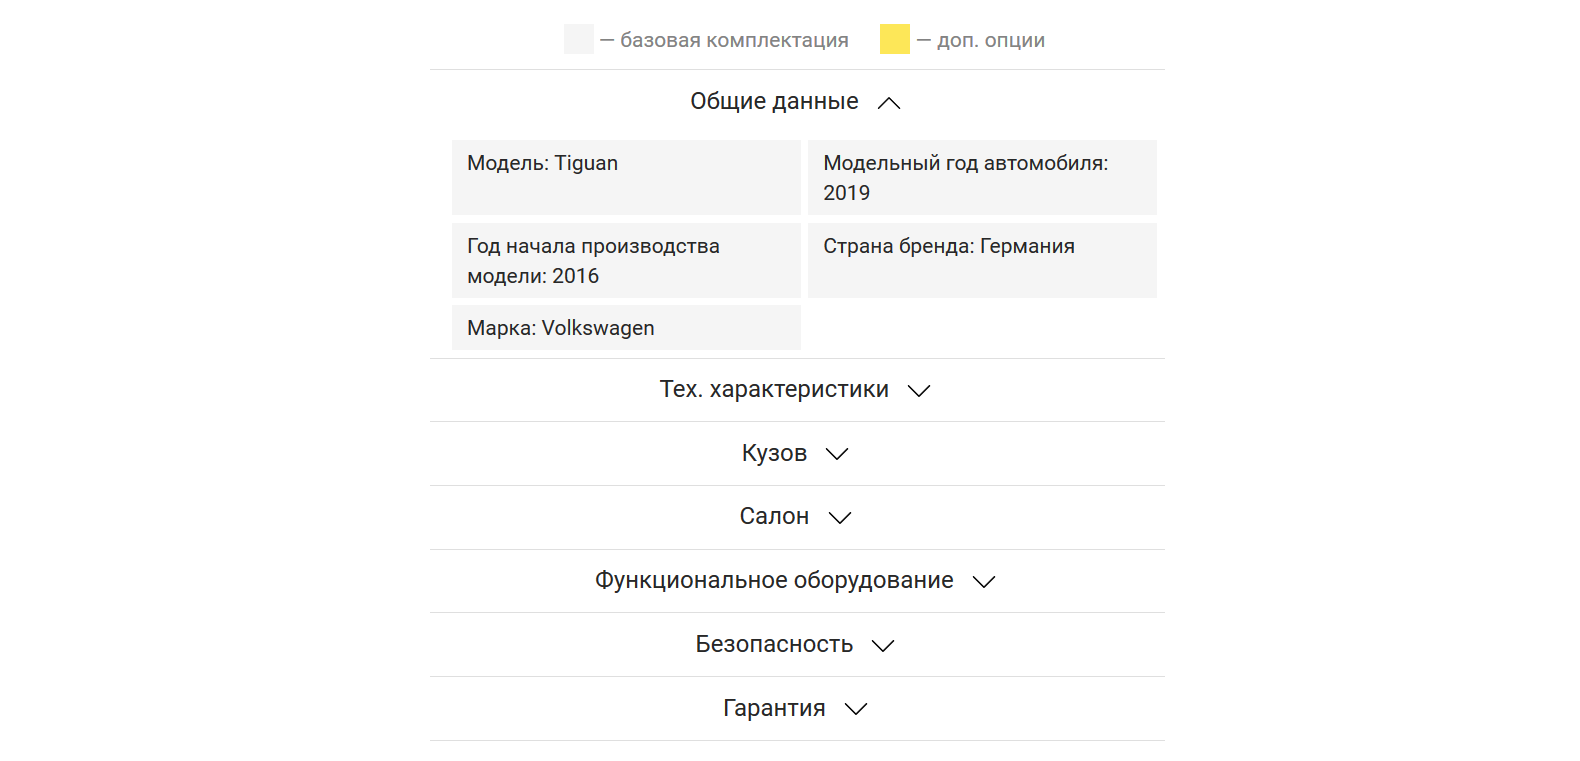Expand the Гарантия section

pyautogui.click(x=774, y=709)
